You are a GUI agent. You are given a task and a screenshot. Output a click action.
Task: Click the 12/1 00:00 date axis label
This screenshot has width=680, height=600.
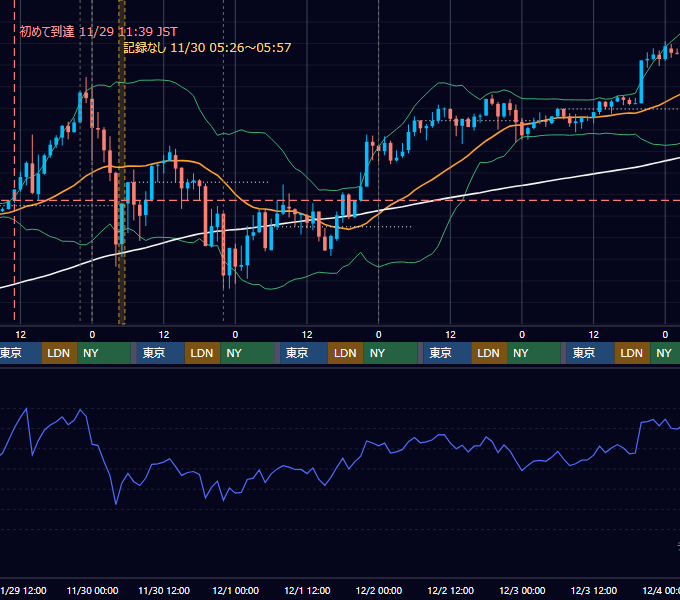(x=235, y=590)
